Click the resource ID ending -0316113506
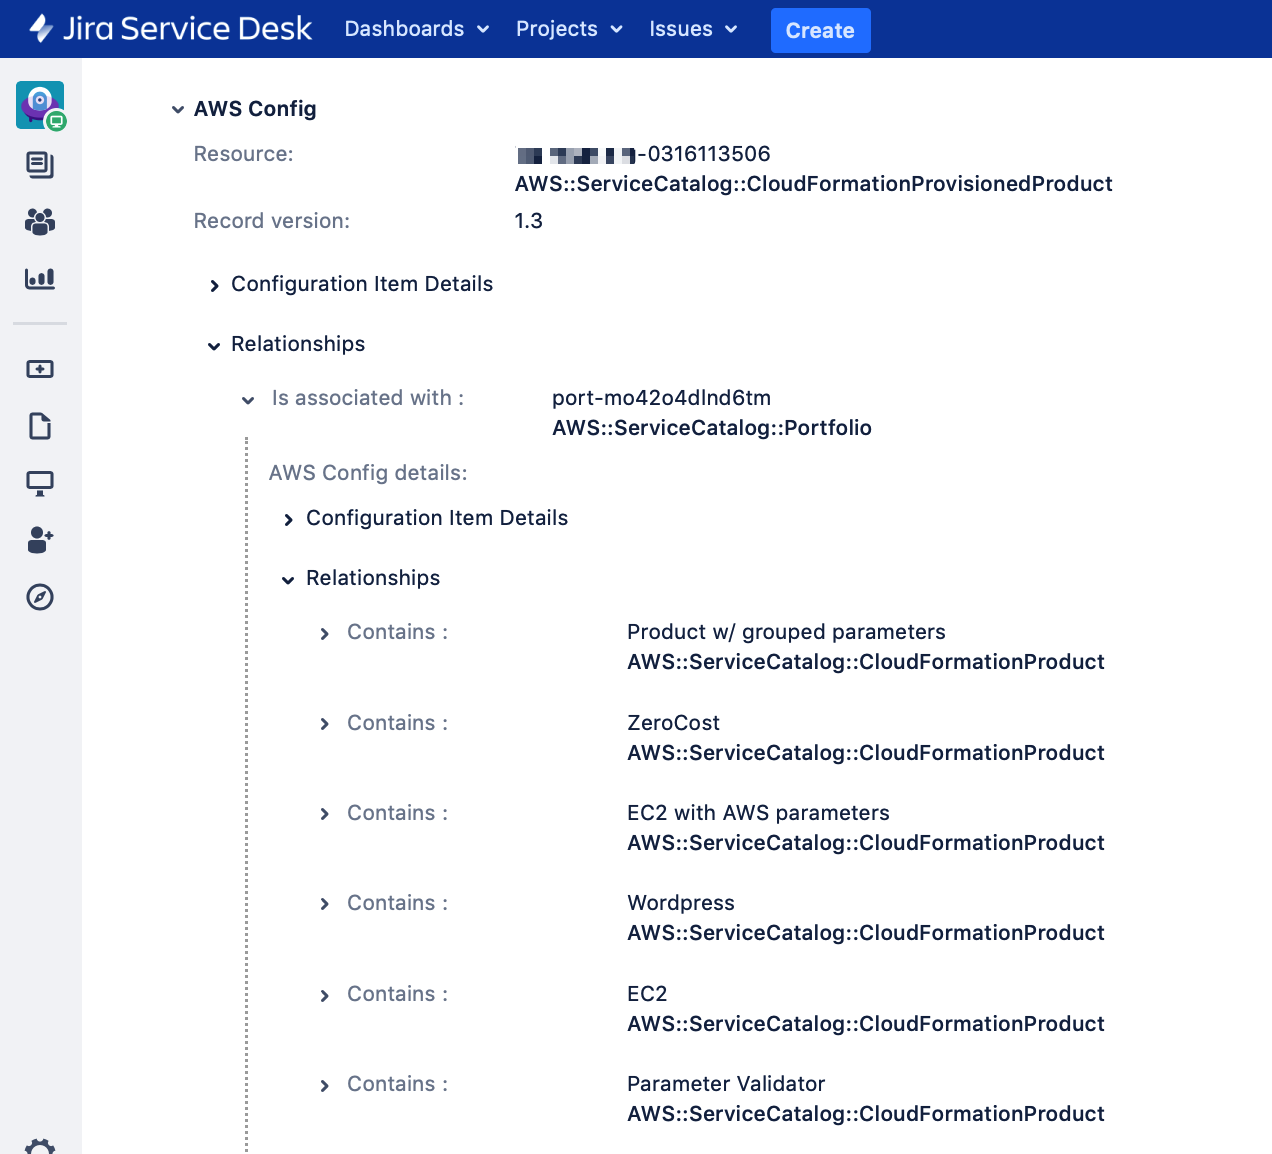 (643, 154)
